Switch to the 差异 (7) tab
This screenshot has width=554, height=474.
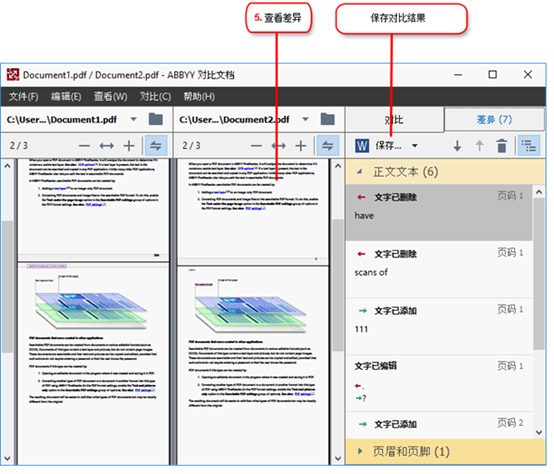tap(494, 120)
